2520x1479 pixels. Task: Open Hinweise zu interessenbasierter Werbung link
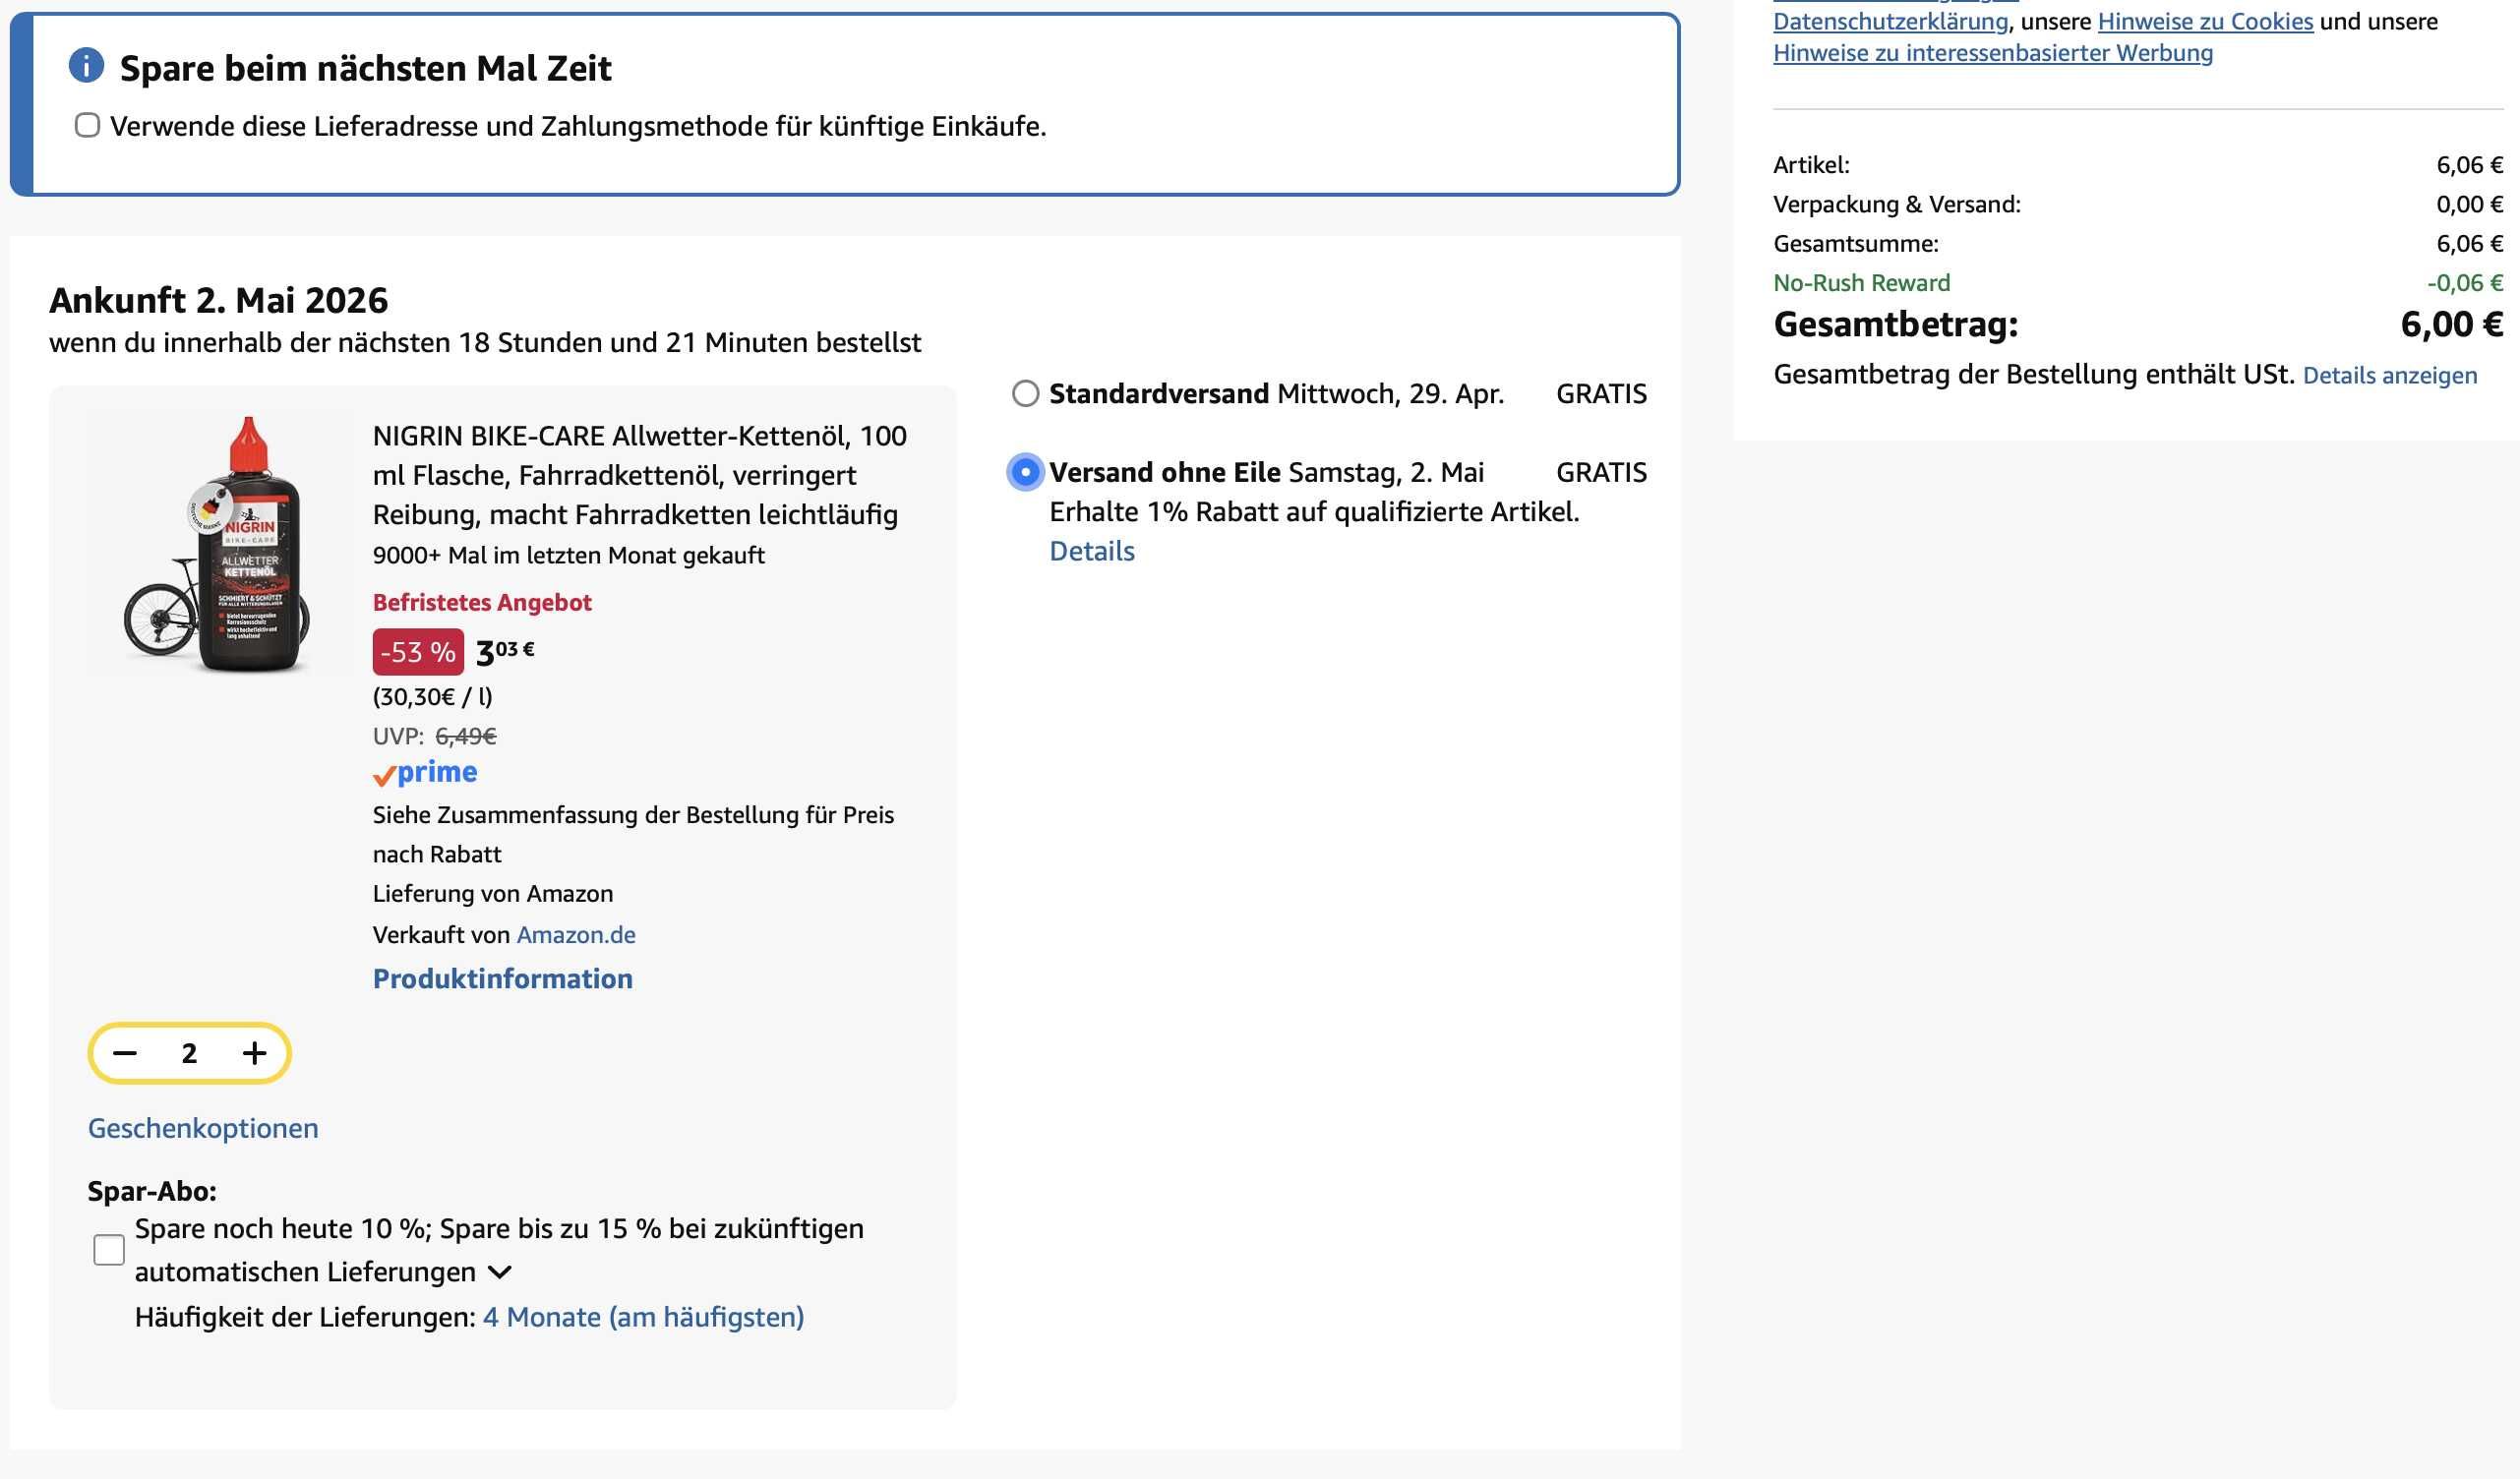[x=1993, y=53]
